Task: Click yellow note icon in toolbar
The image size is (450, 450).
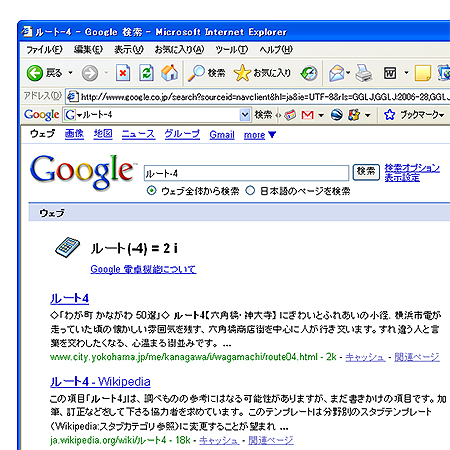Action: (423, 73)
